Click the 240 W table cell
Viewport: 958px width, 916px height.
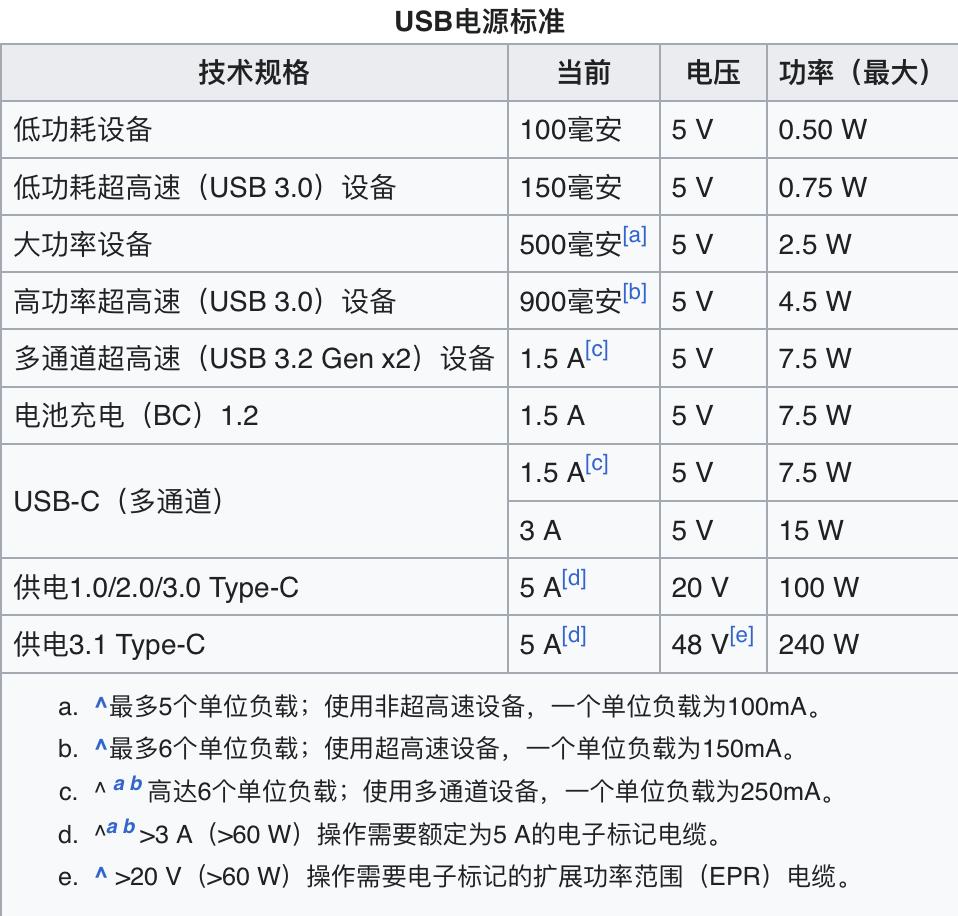tap(818, 644)
